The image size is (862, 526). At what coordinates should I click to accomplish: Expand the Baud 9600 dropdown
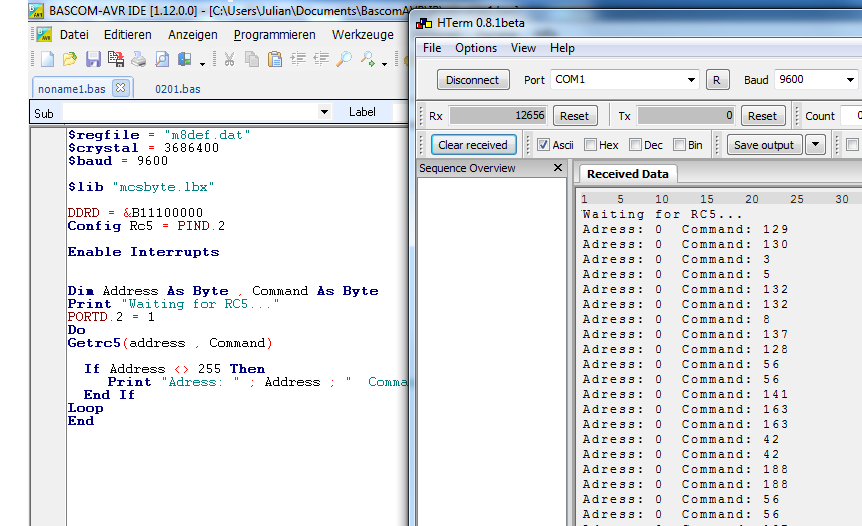[850, 80]
